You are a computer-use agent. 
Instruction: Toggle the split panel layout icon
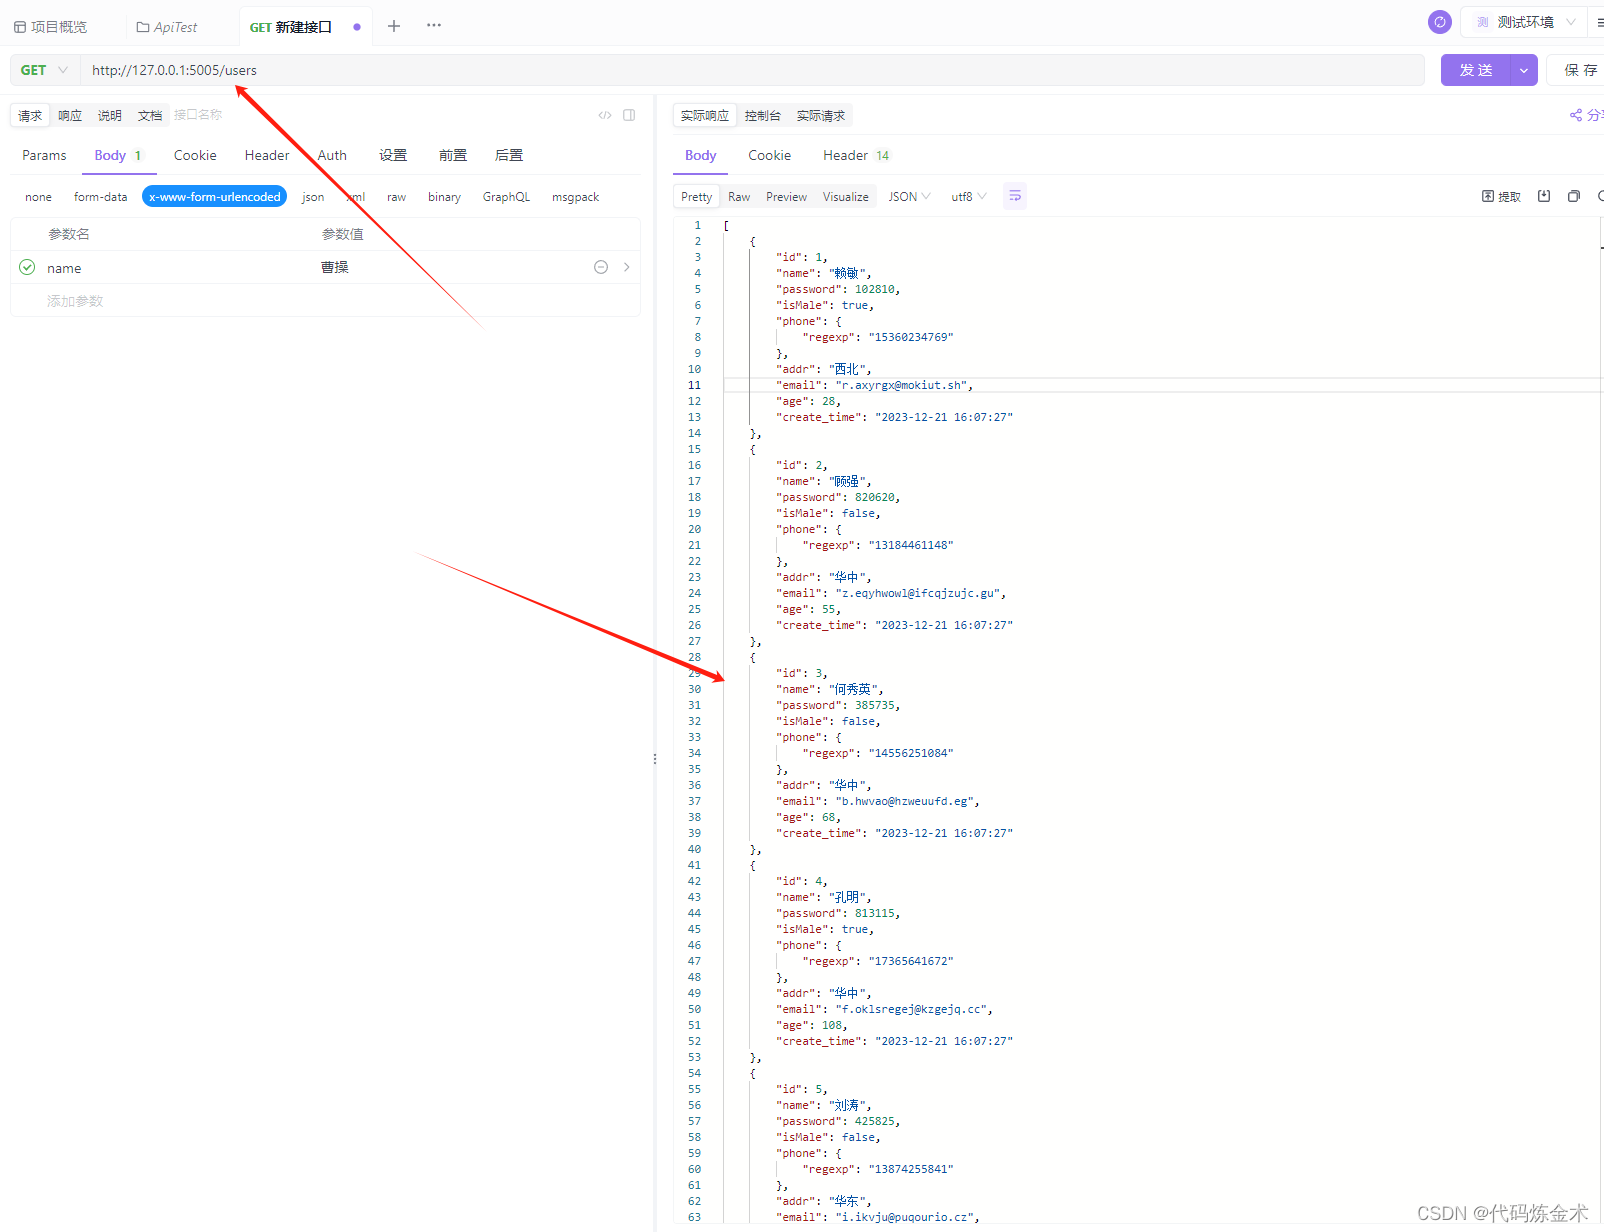pos(629,115)
